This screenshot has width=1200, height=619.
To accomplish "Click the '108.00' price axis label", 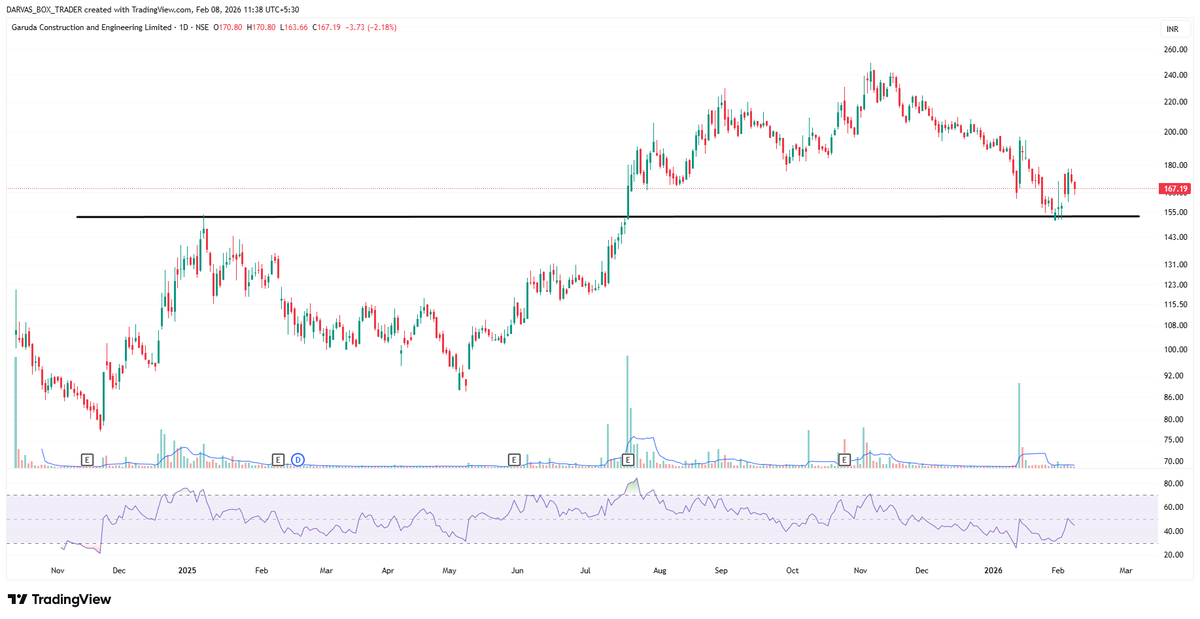I will click(1174, 325).
